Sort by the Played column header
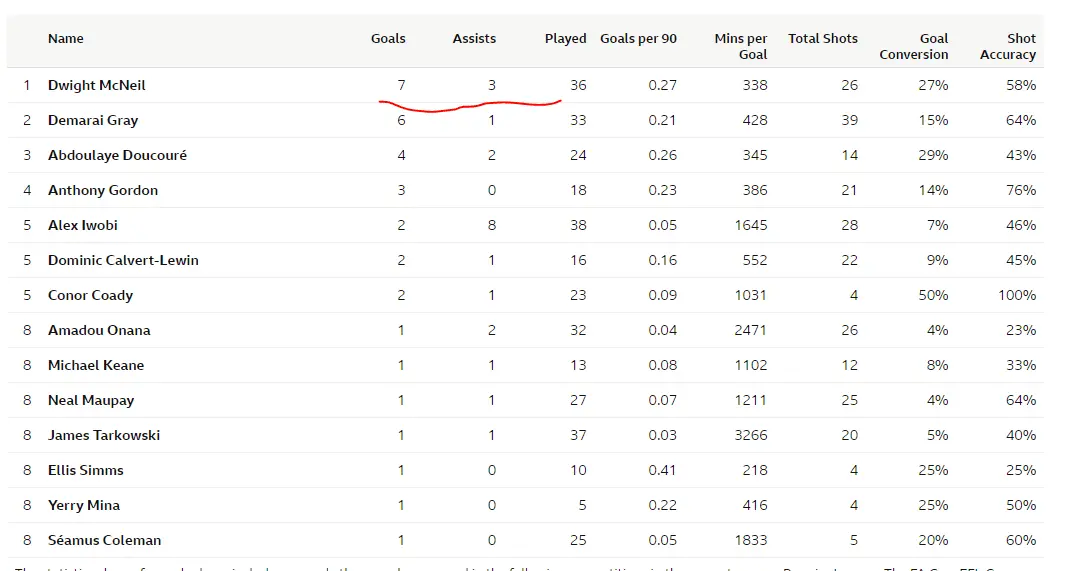The height and width of the screenshot is (571, 1071). pos(565,39)
